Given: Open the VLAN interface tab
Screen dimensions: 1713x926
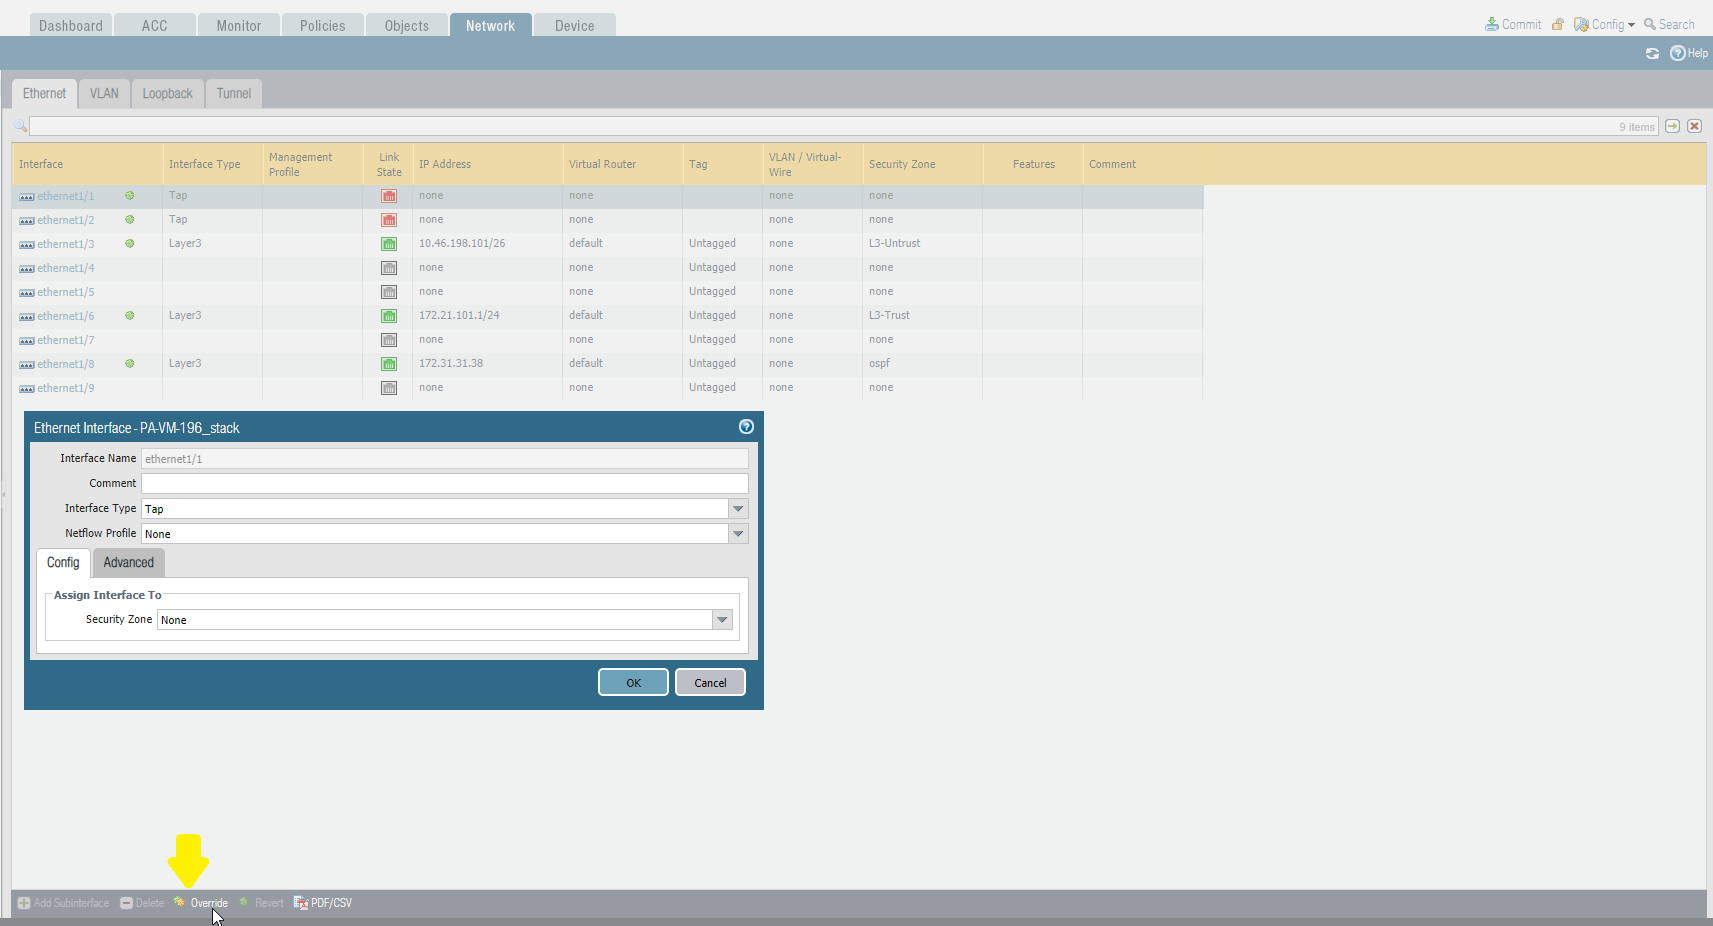Looking at the screenshot, I should [x=104, y=94].
